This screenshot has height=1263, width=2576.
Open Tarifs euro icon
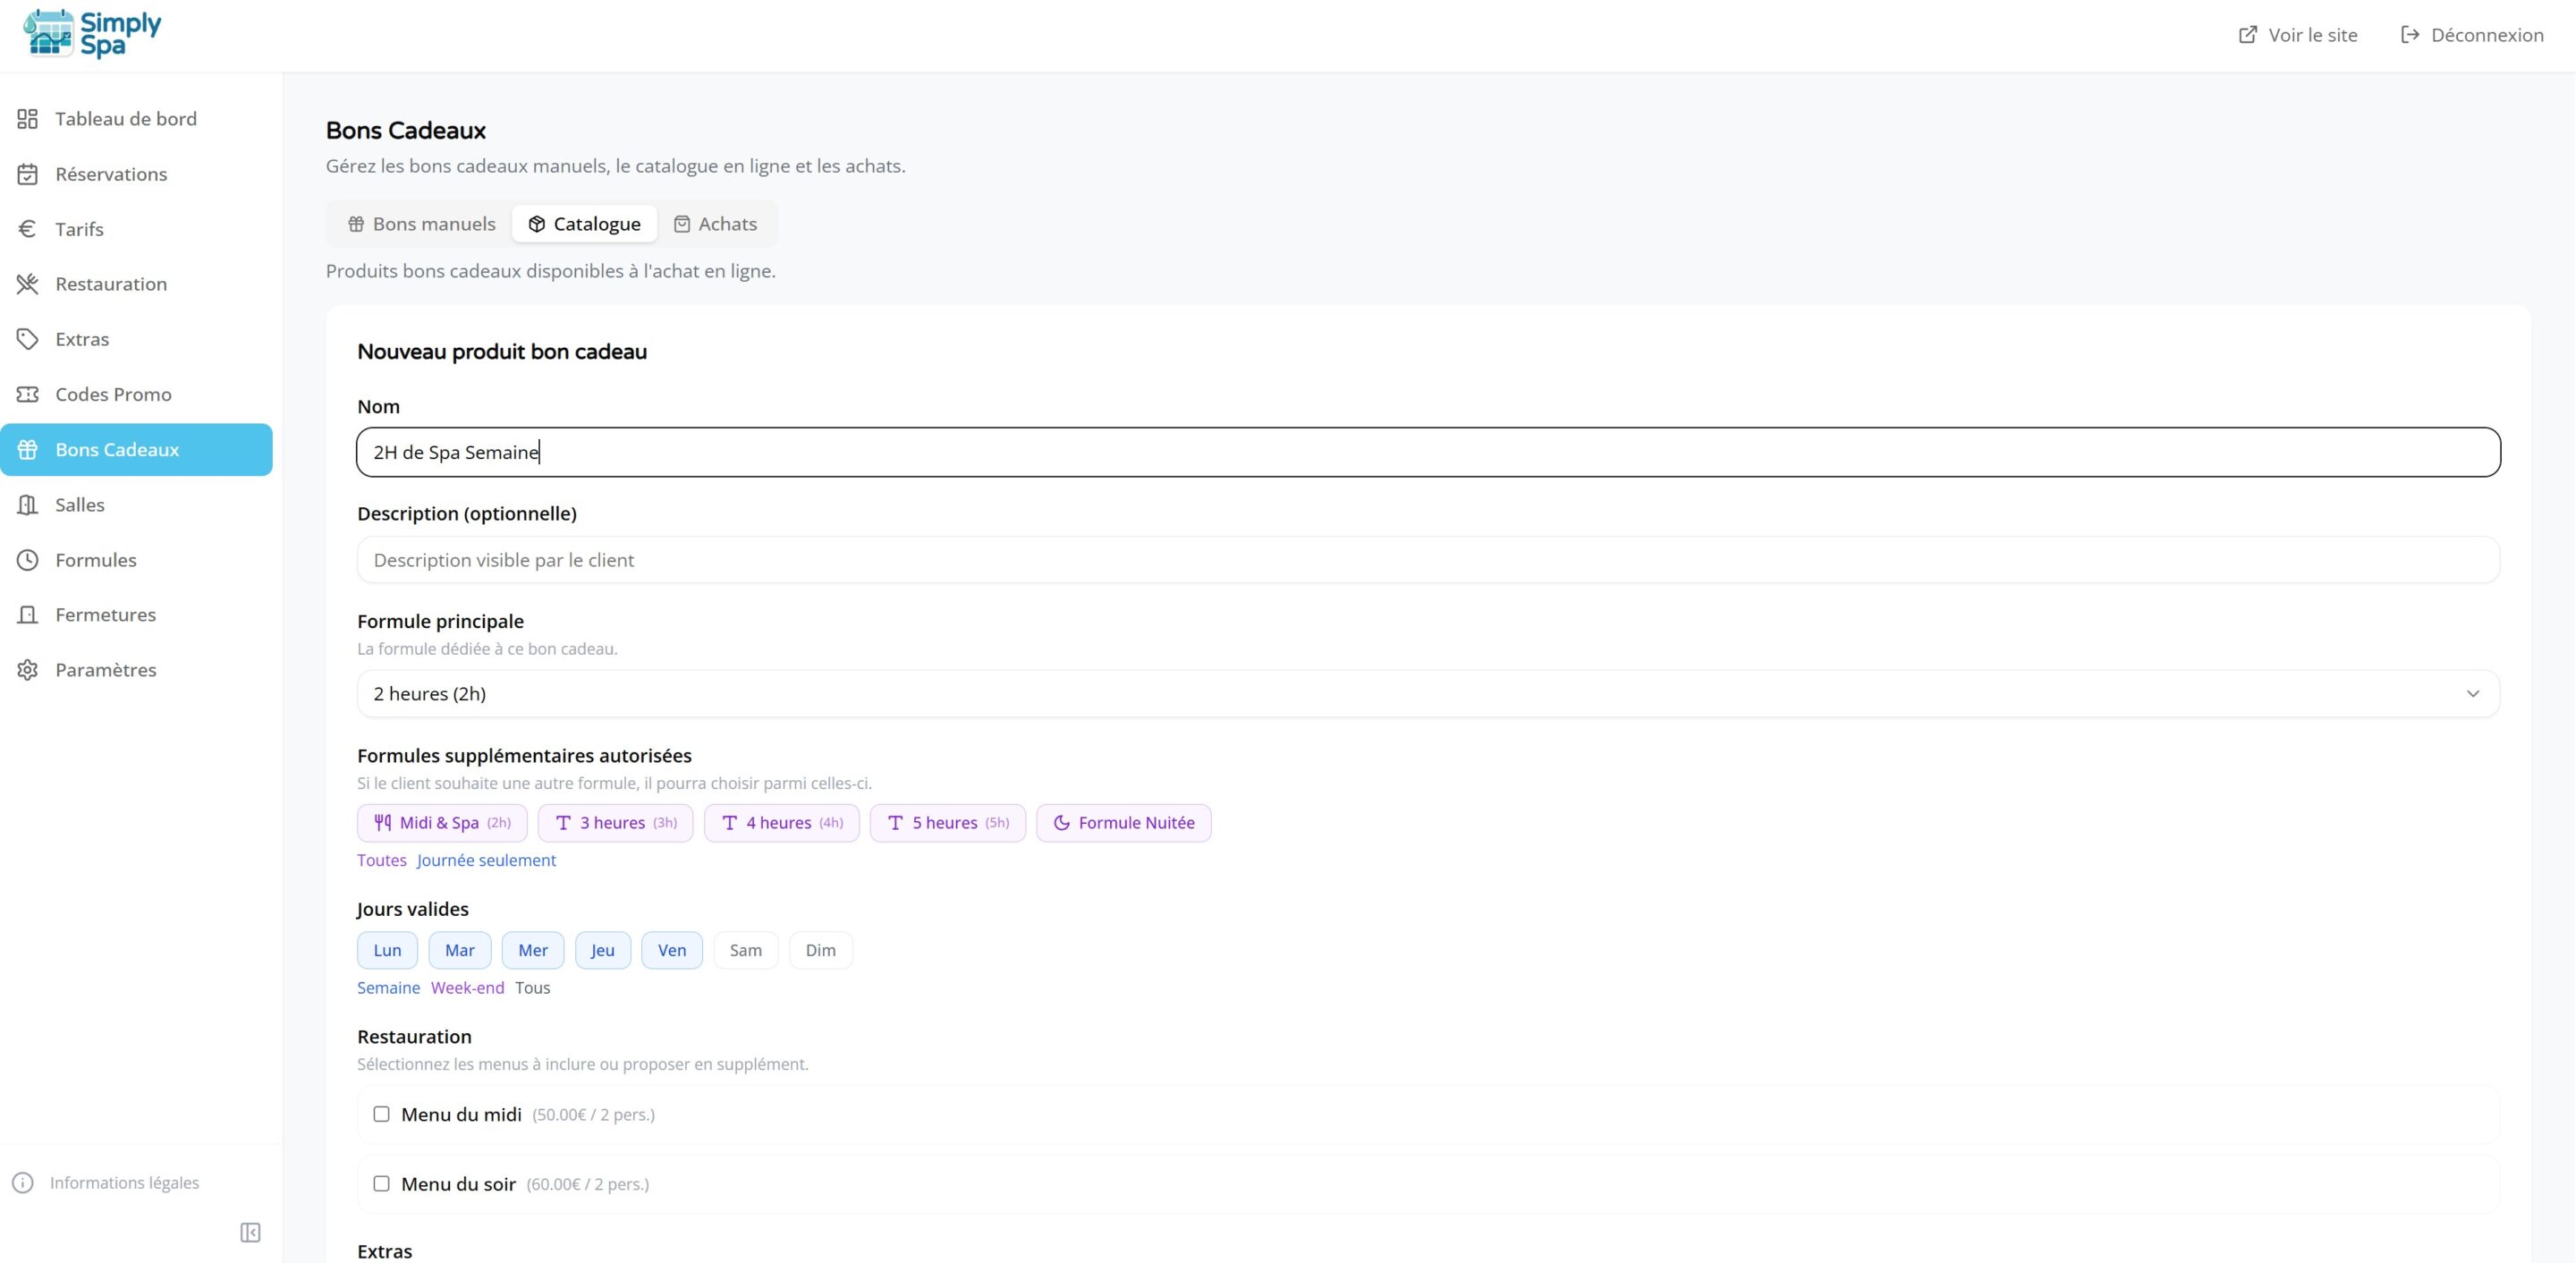[x=28, y=229]
